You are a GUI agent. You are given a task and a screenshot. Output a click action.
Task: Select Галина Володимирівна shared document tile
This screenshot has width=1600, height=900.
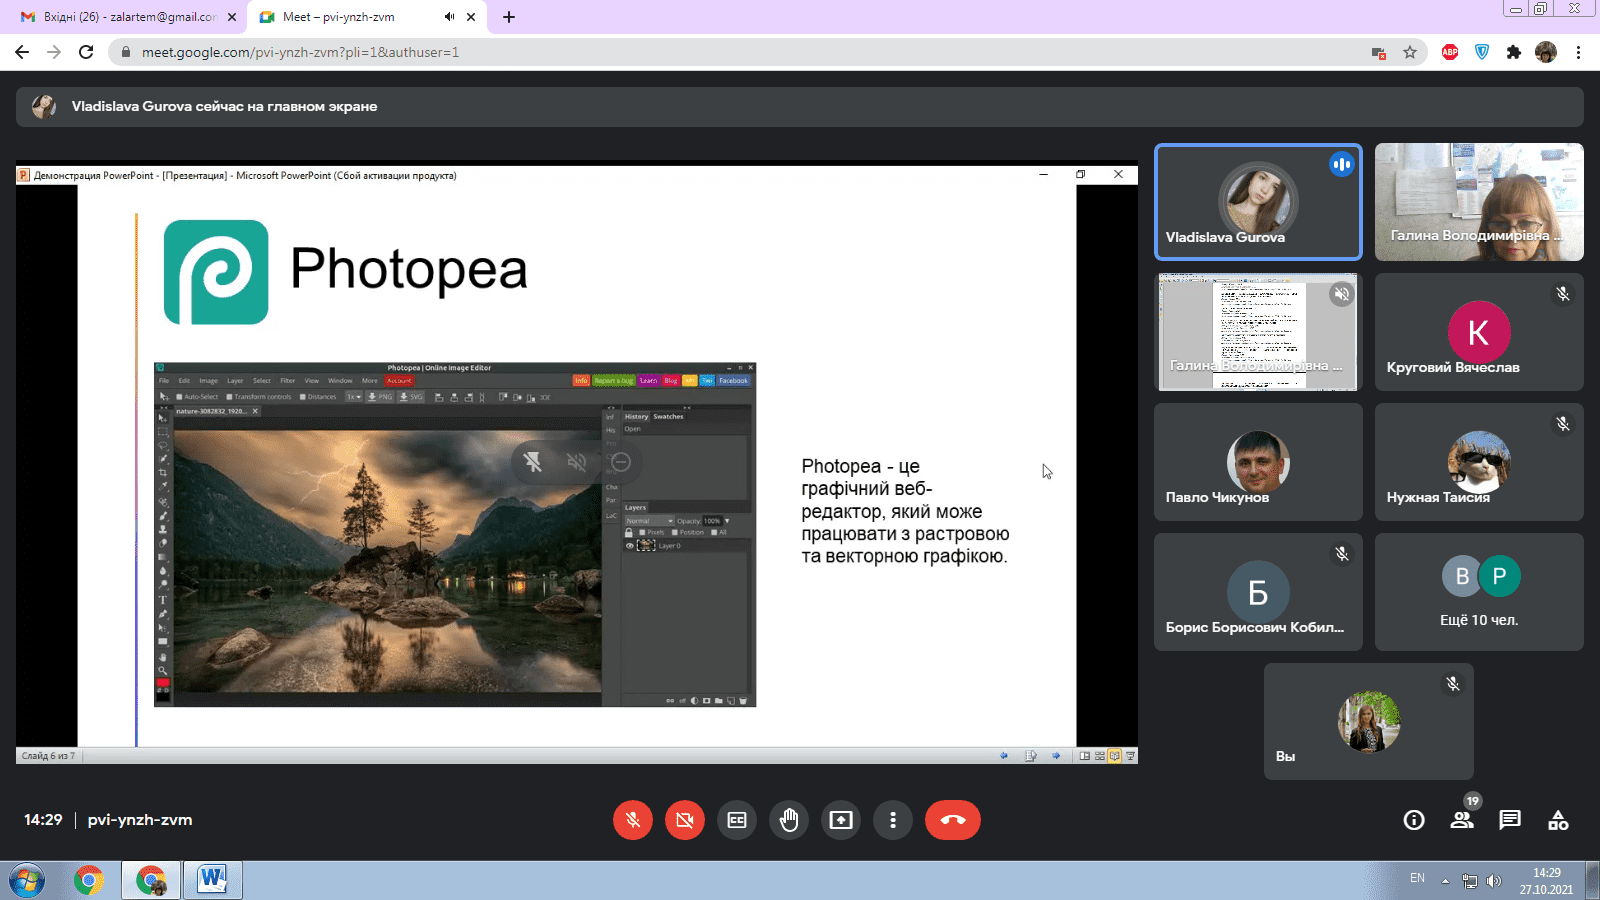tap(1258, 332)
